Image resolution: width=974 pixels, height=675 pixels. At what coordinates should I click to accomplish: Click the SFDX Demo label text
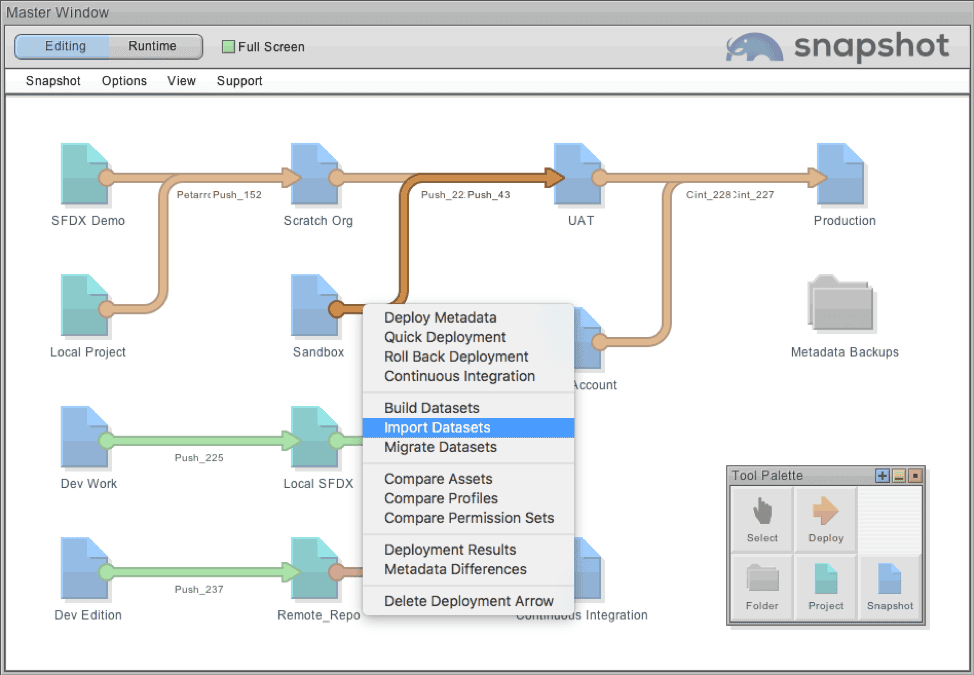click(x=88, y=221)
